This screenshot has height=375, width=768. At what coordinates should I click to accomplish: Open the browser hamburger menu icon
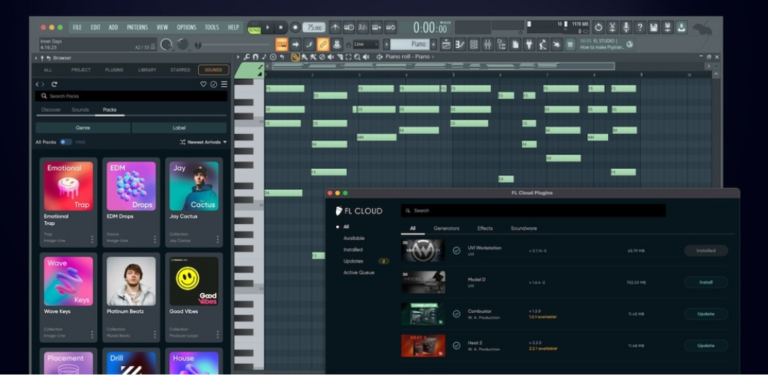click(224, 84)
